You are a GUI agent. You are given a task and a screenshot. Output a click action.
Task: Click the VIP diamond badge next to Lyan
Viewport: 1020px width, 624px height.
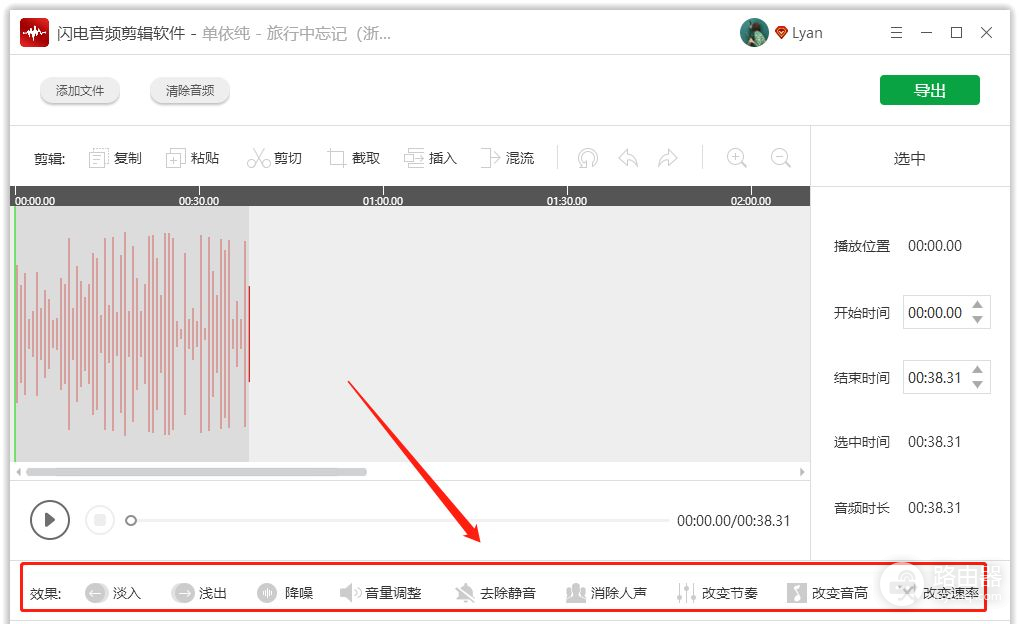click(x=781, y=33)
